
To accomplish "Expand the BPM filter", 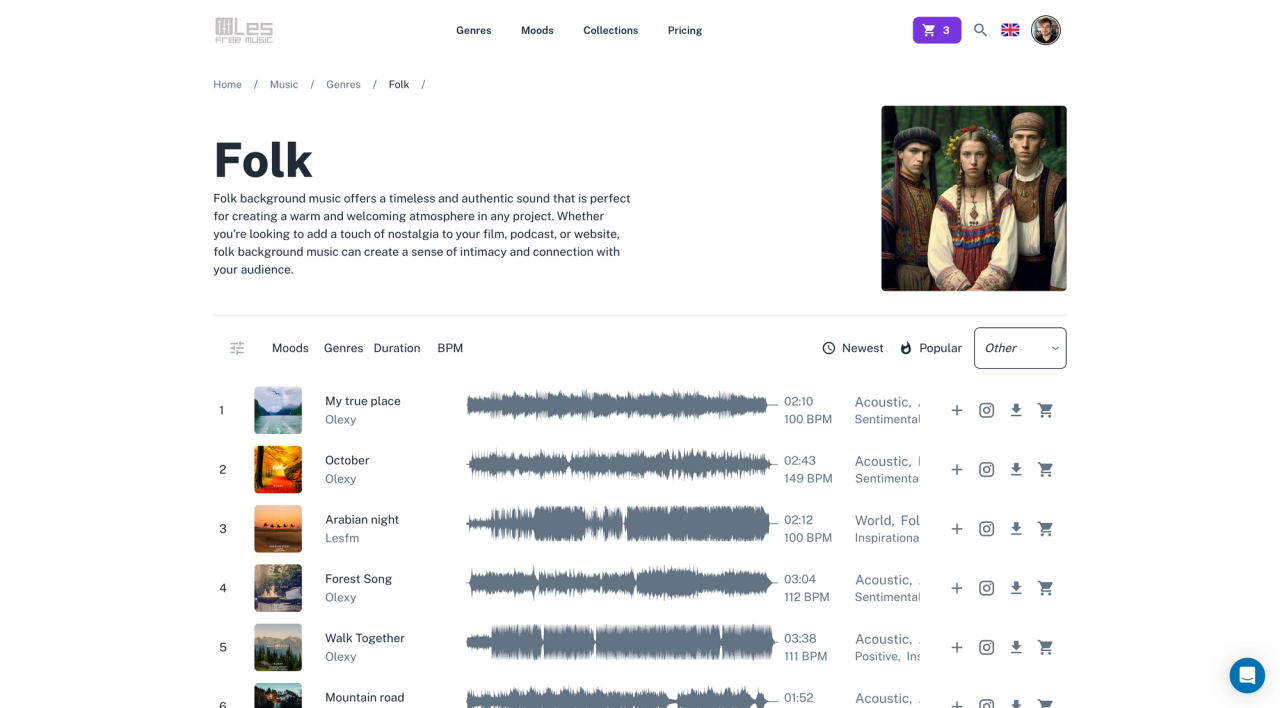I will pos(449,348).
